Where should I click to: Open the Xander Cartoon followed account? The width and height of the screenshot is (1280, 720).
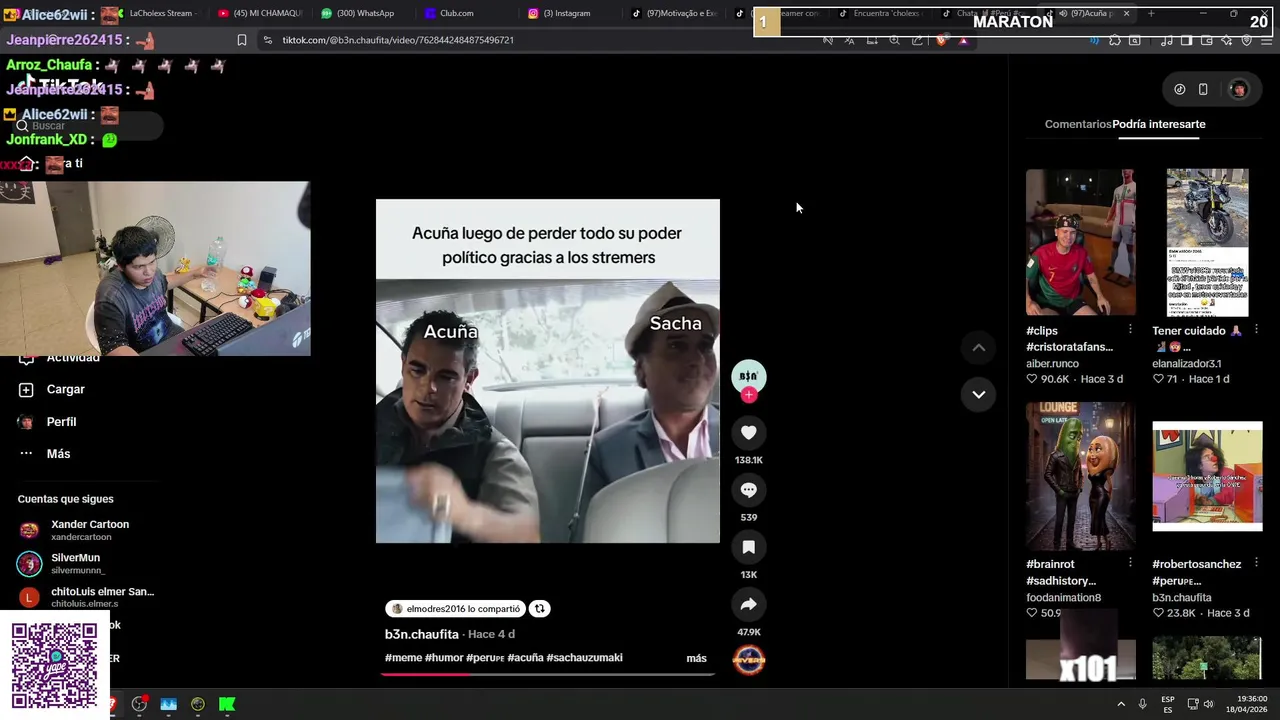pyautogui.click(x=86, y=530)
